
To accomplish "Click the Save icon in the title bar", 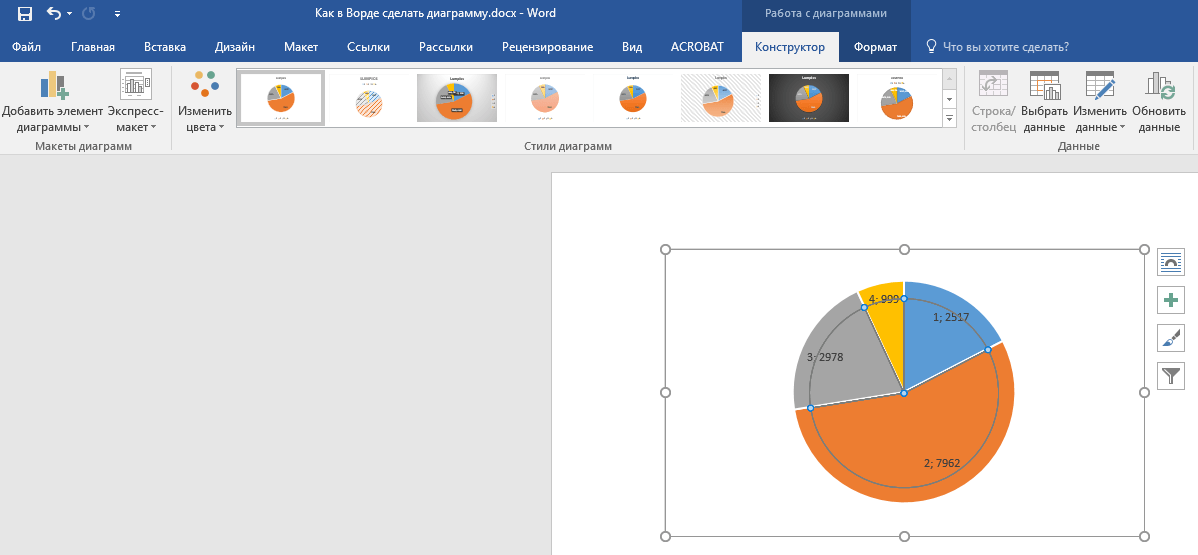I will pos(25,14).
